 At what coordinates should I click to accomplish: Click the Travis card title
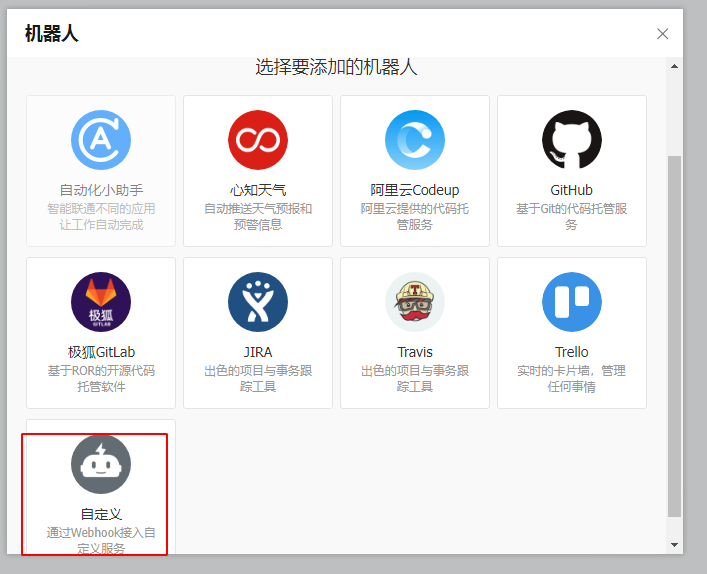(415, 352)
